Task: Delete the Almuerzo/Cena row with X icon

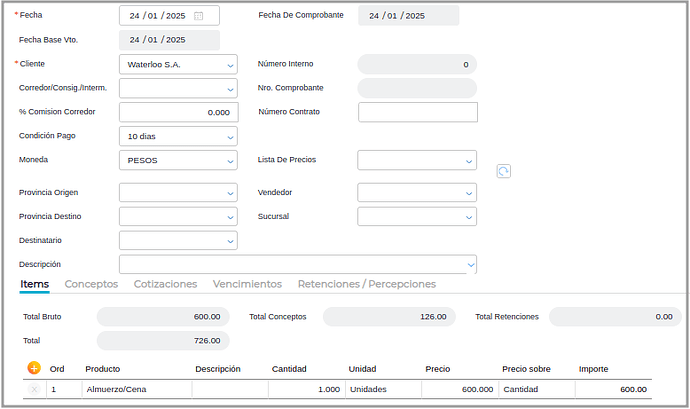Action: pos(34,390)
